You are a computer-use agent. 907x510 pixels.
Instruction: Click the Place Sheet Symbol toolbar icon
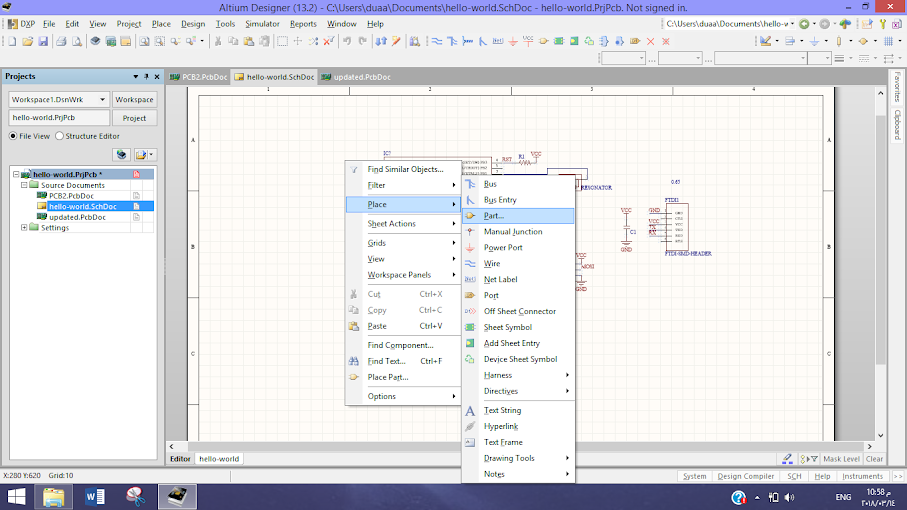(x=559, y=41)
